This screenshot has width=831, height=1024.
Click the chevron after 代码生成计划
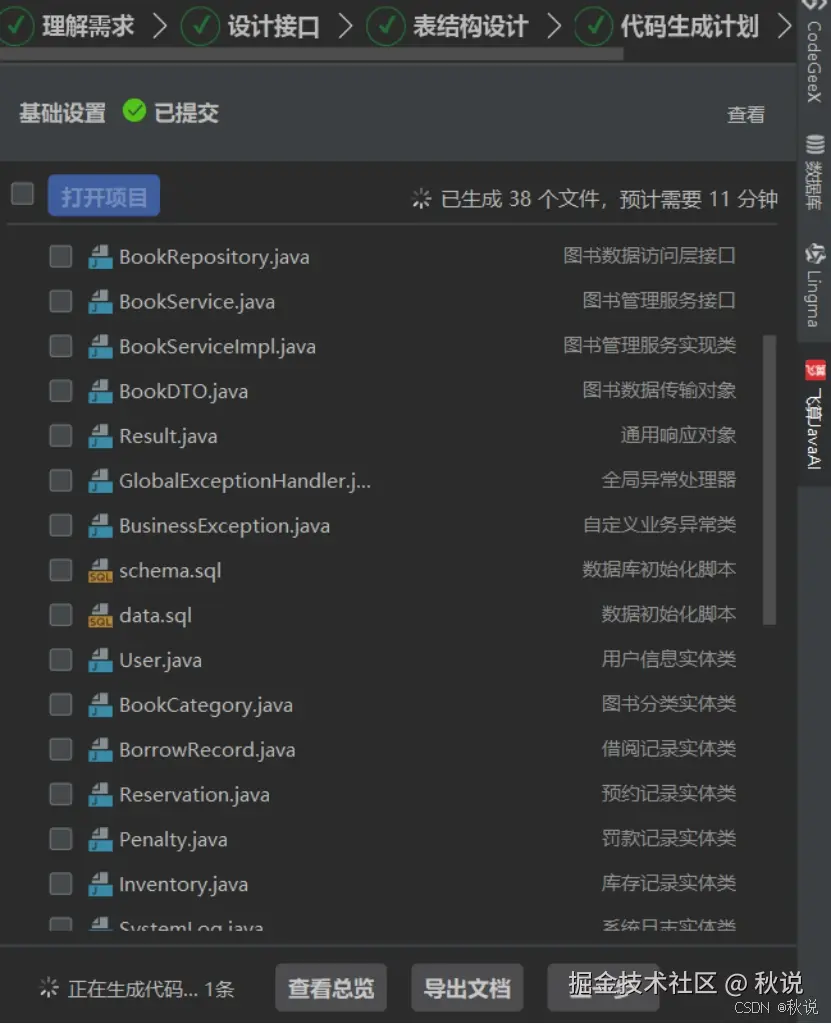(x=785, y=26)
